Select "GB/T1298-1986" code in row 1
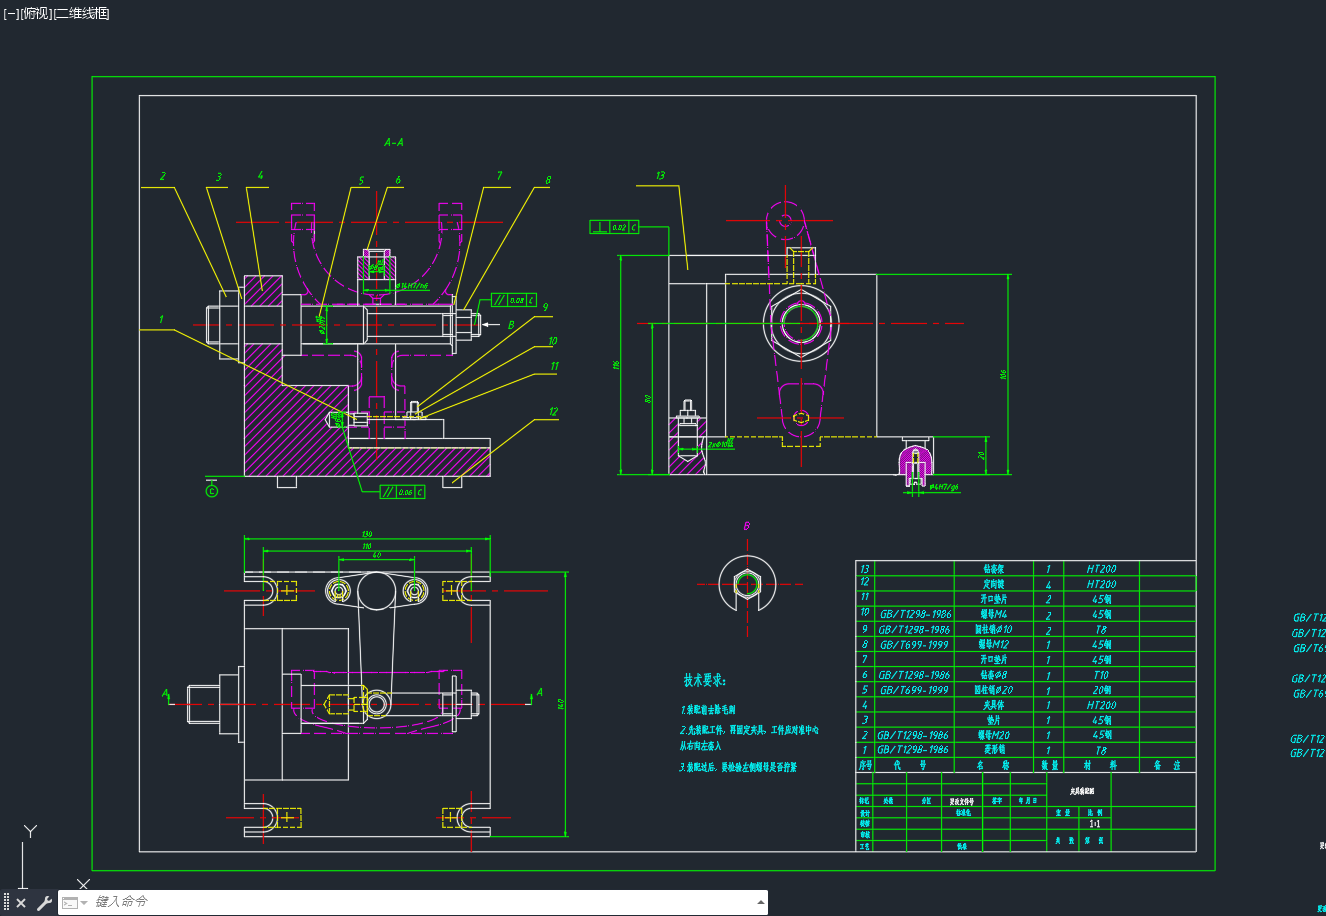This screenshot has height=916, width=1326. coord(913,750)
